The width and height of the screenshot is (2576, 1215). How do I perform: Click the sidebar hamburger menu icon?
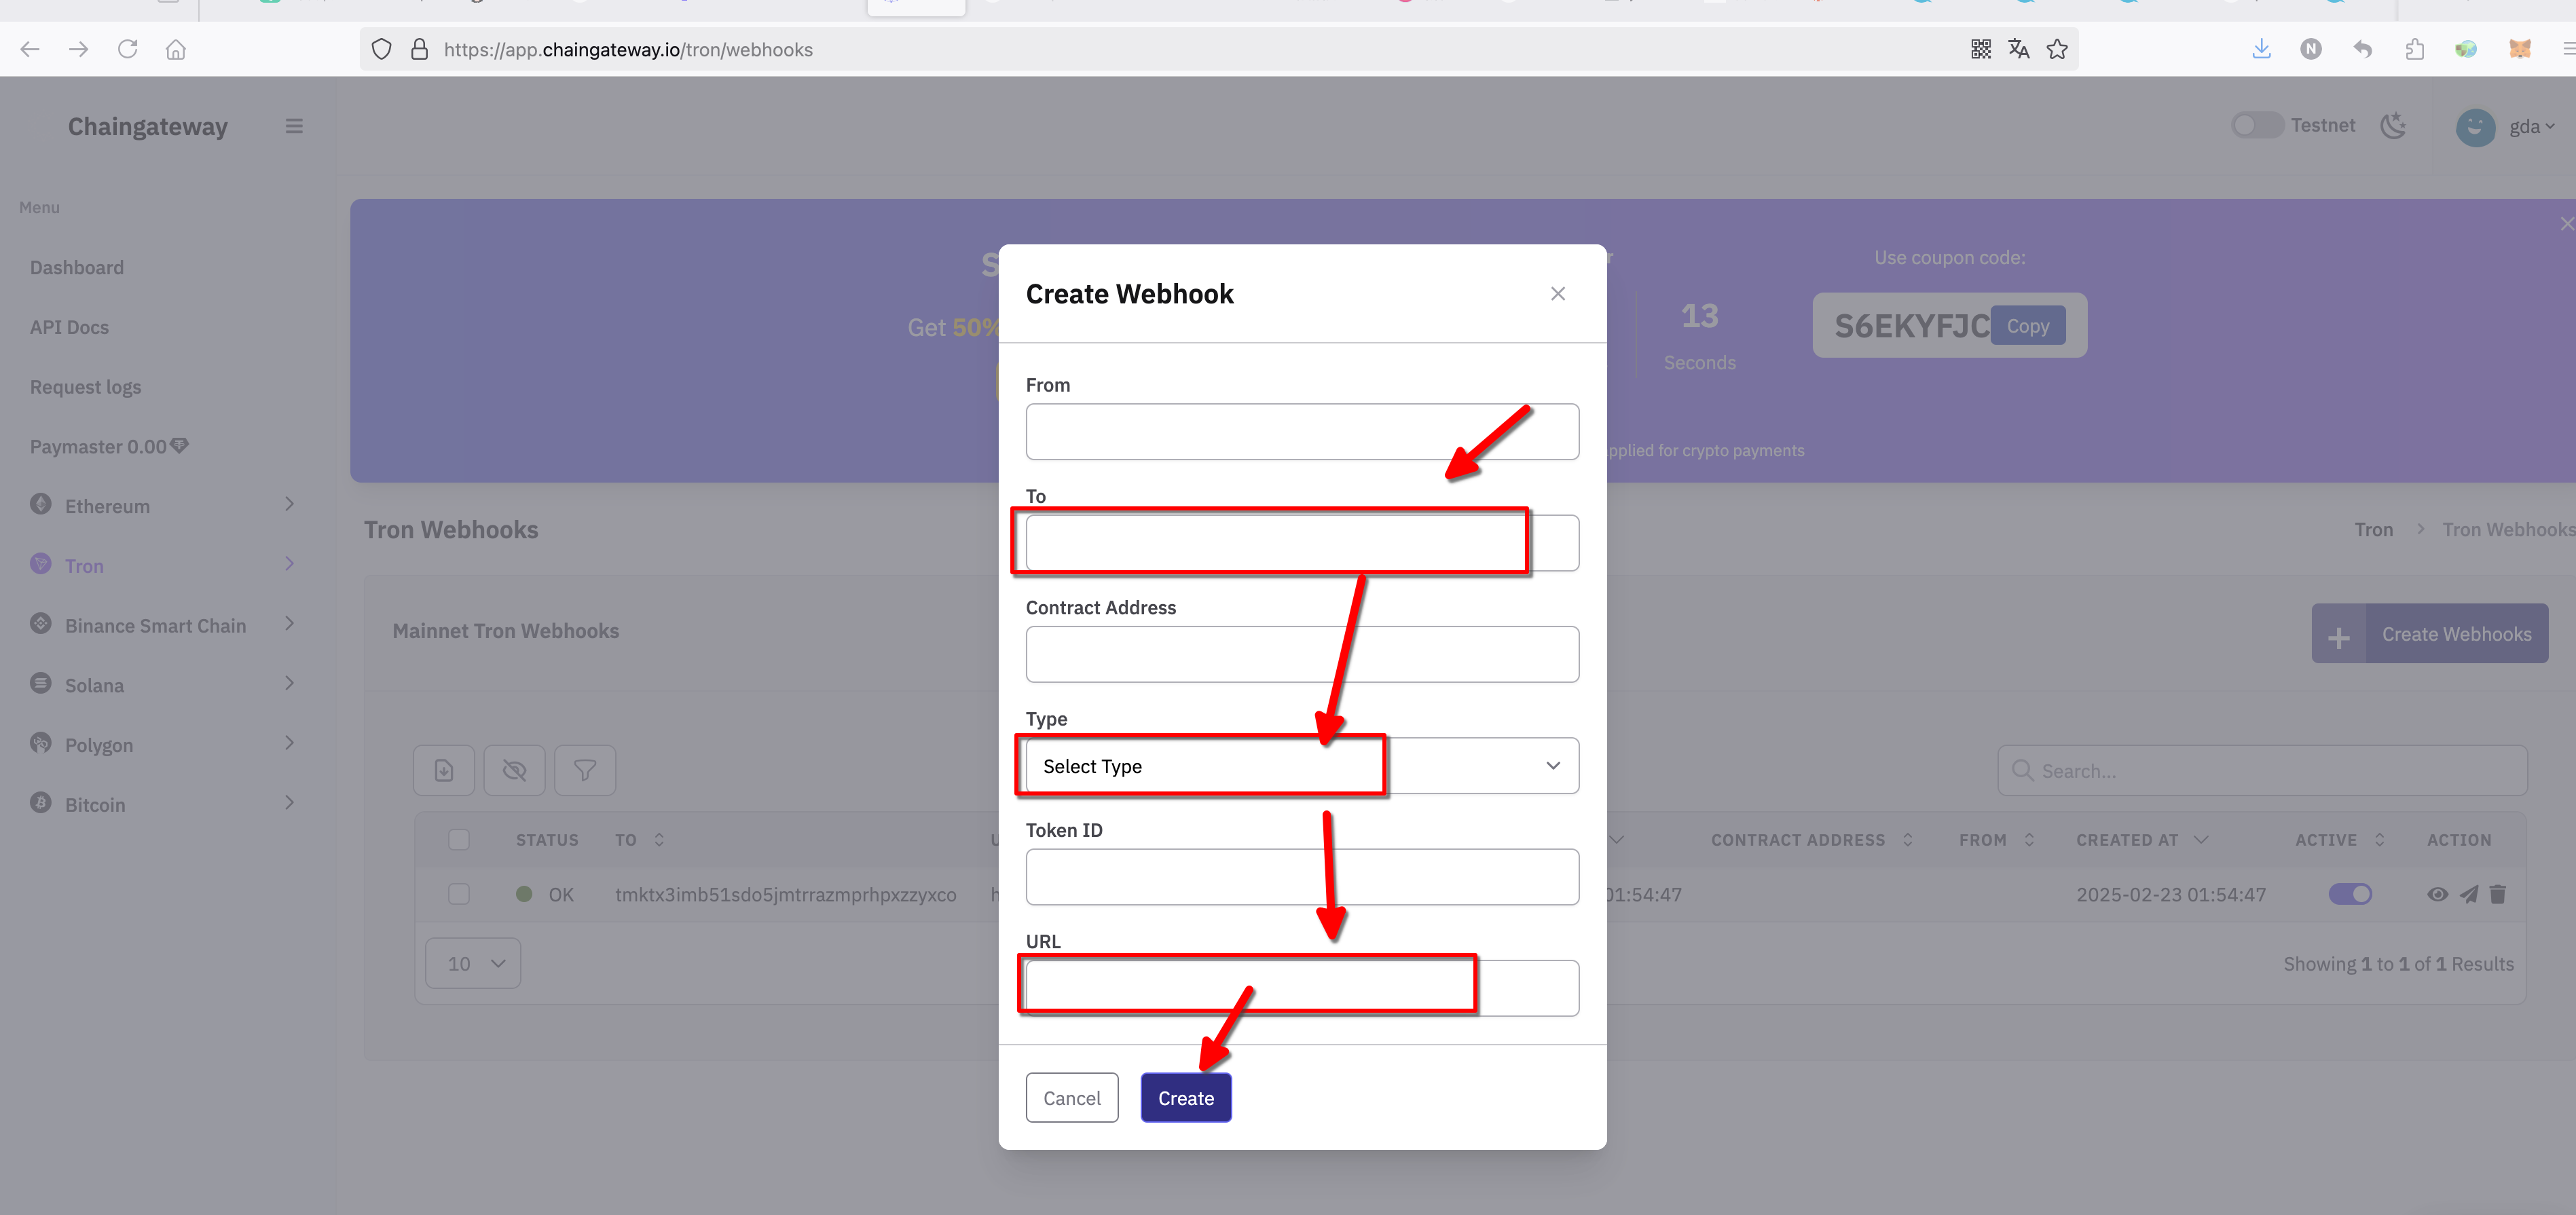tap(294, 126)
